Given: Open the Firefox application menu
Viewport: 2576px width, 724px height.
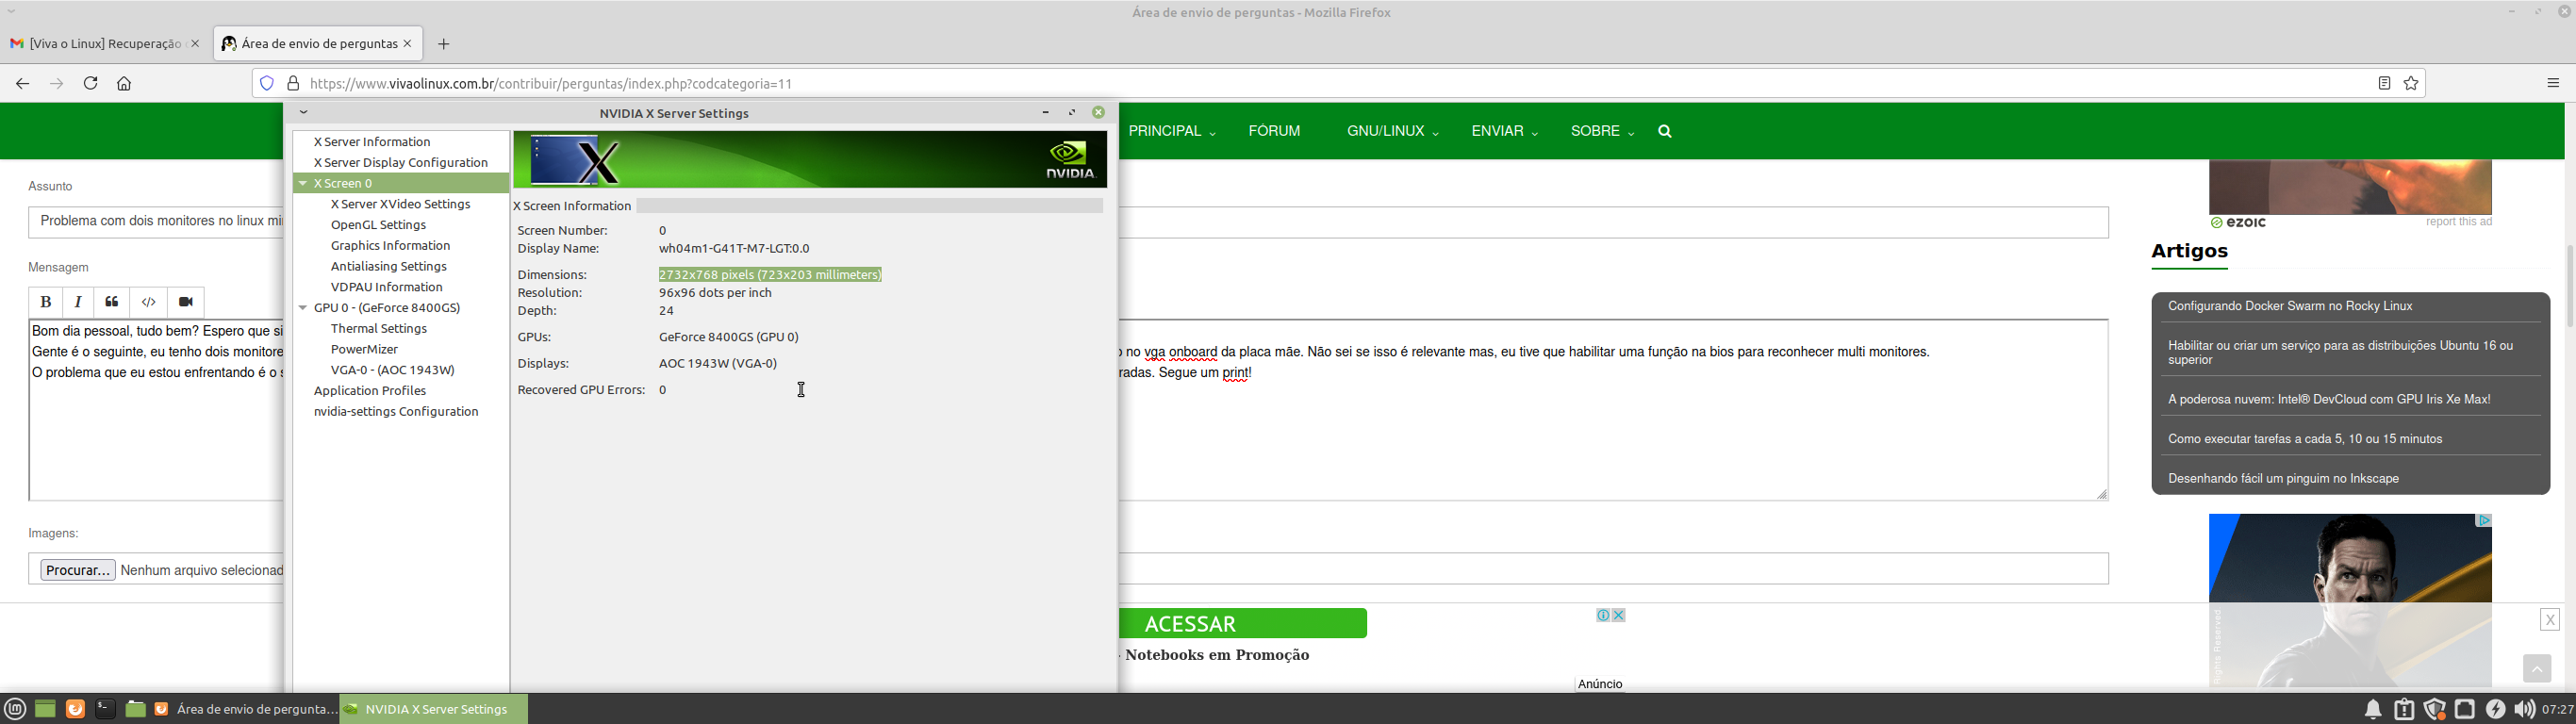Looking at the screenshot, I should (2553, 84).
